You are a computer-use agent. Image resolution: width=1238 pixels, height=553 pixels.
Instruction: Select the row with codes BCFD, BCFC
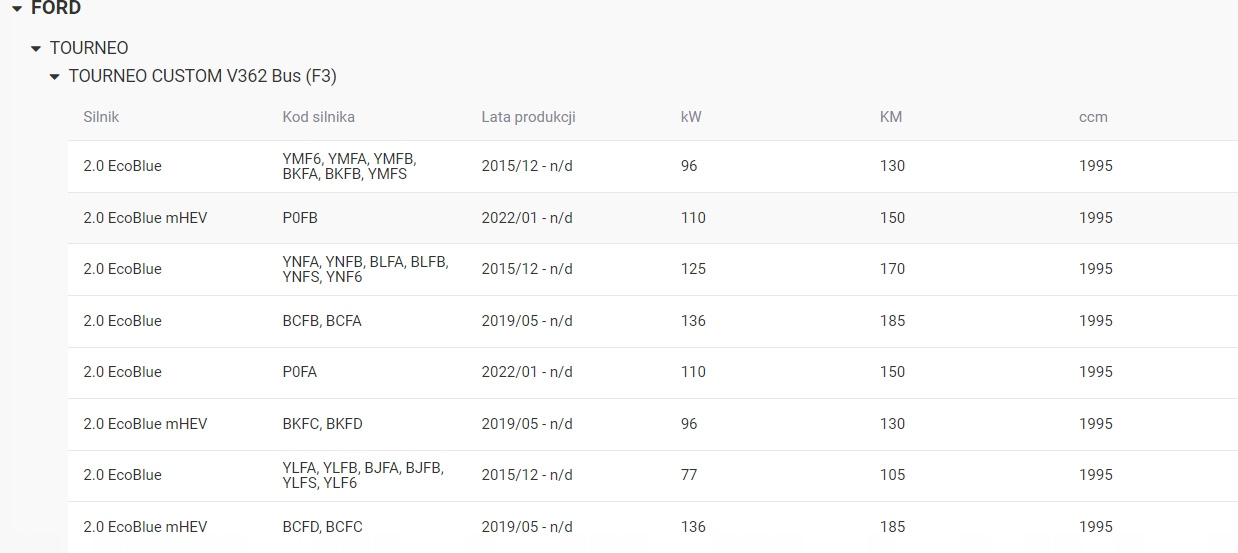coord(322,527)
